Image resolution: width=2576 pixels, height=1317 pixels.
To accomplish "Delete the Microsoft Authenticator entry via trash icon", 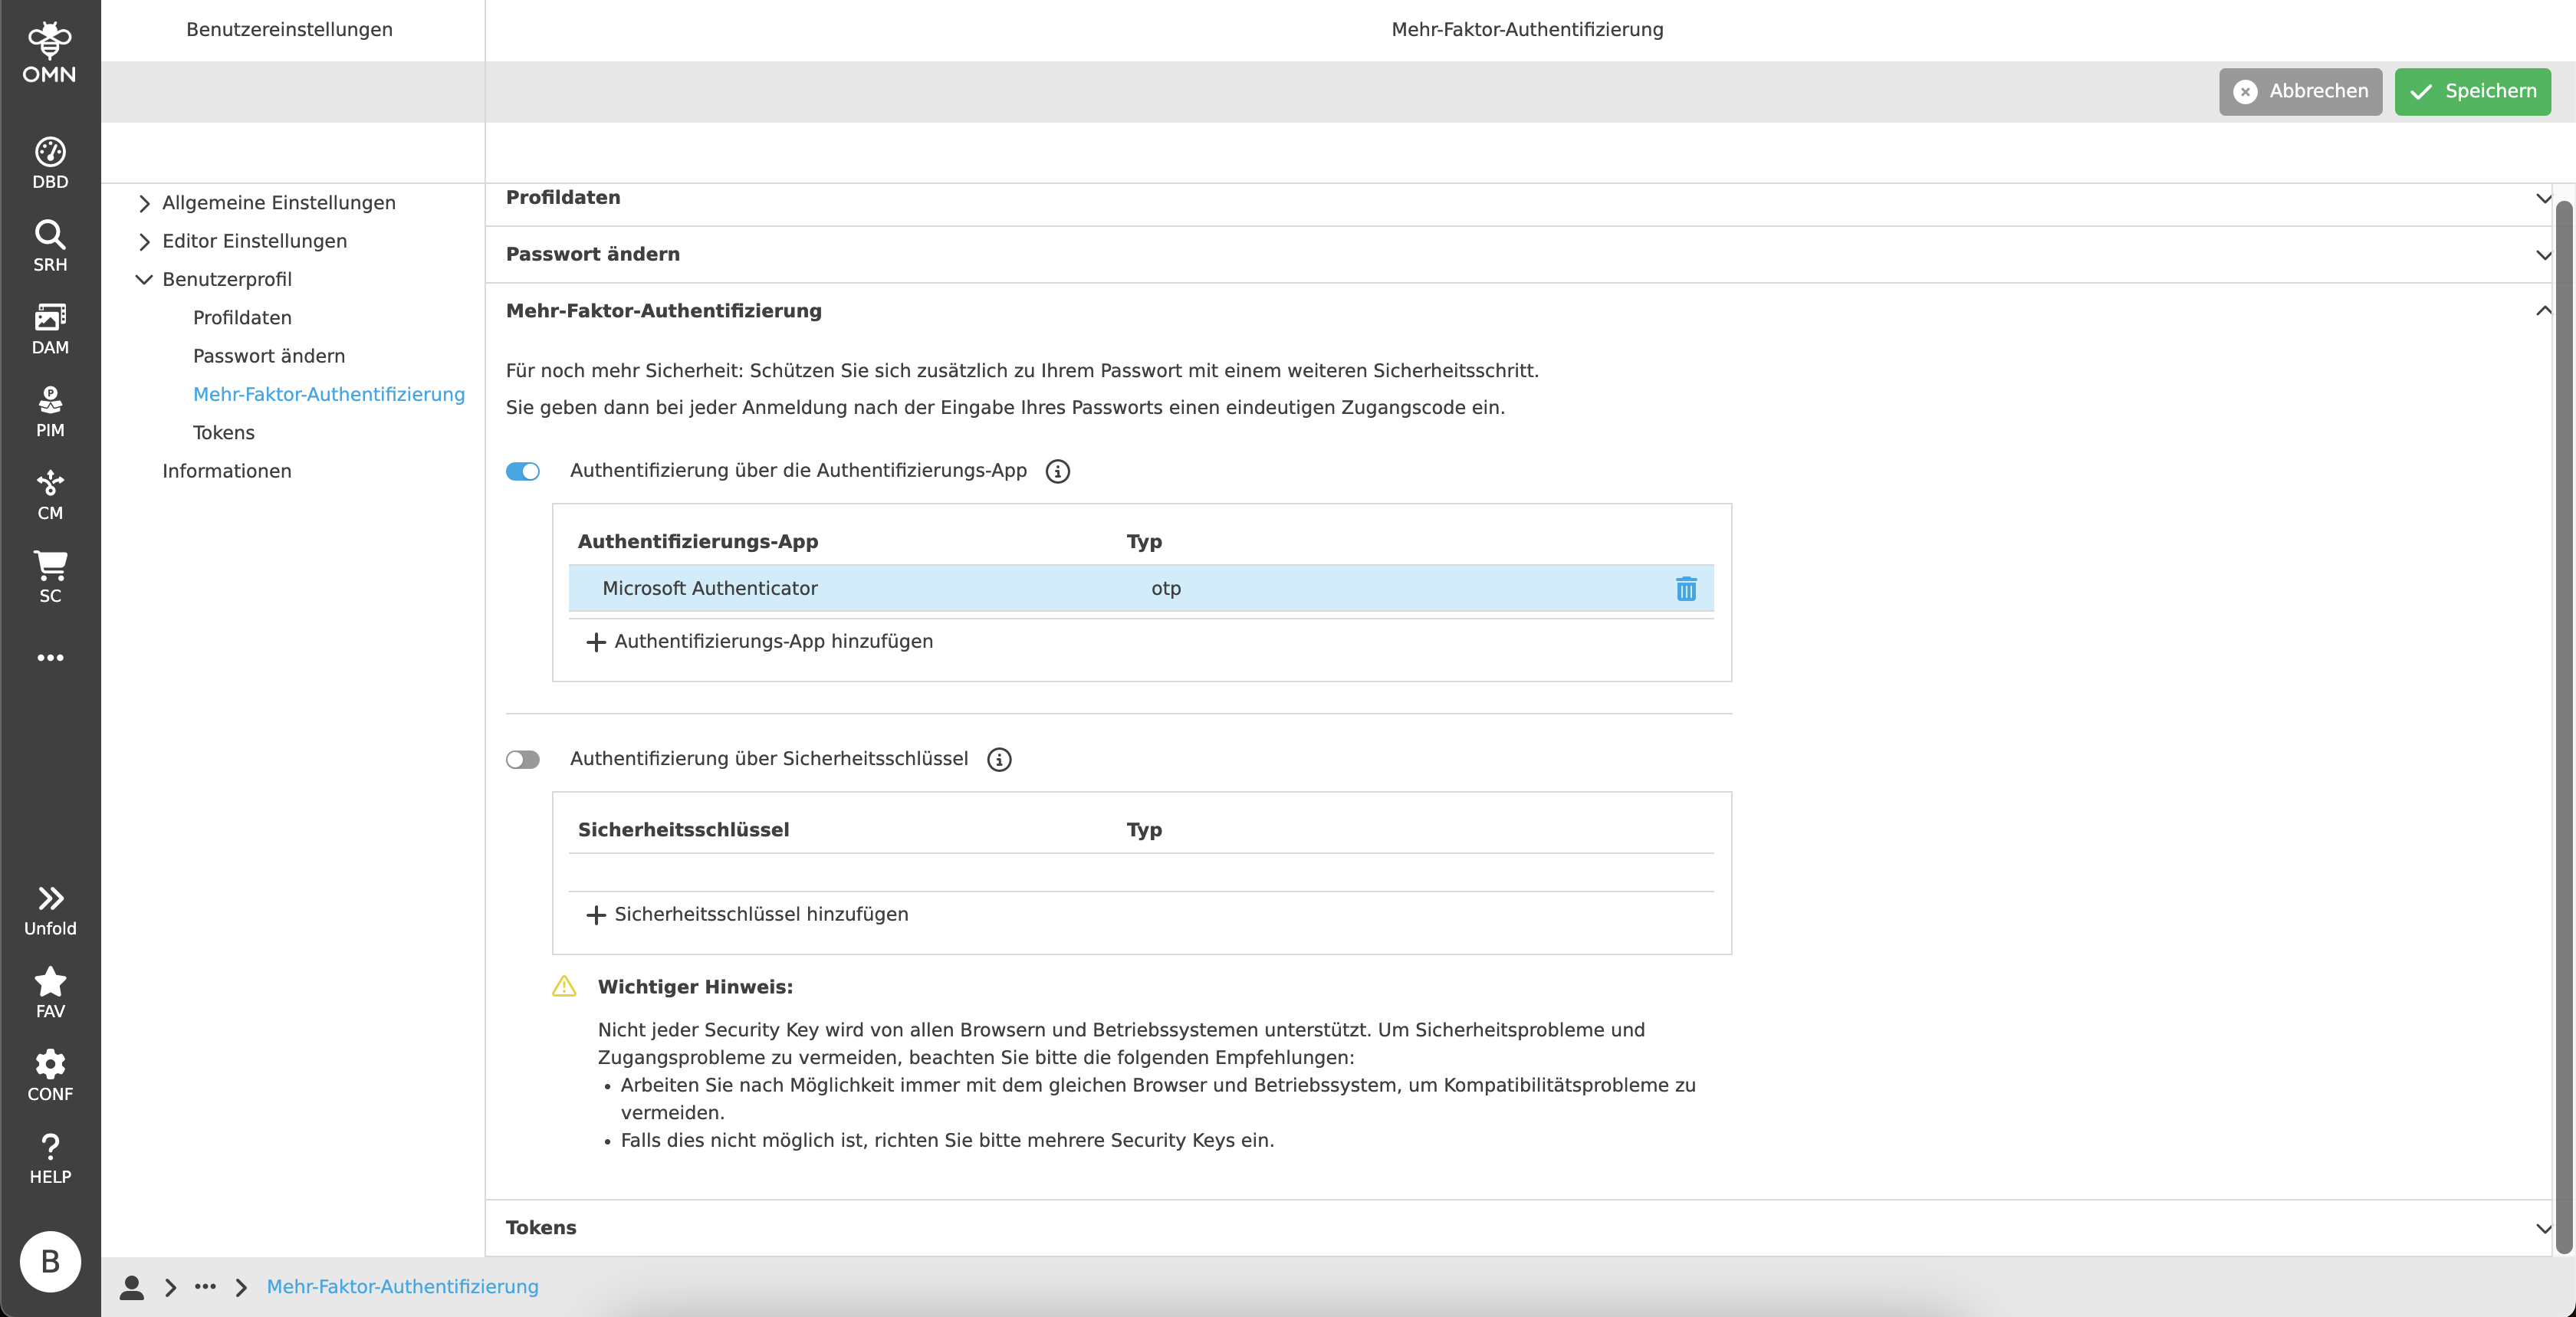I will [1686, 589].
